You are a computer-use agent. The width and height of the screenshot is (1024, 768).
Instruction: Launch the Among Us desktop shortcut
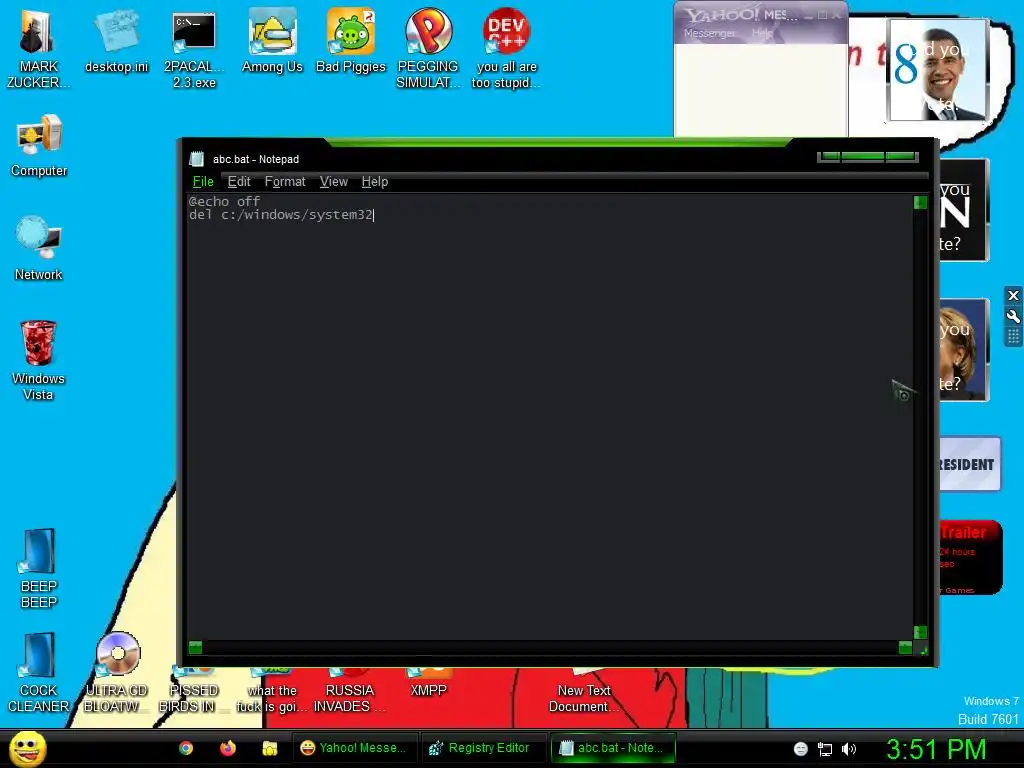point(272,40)
